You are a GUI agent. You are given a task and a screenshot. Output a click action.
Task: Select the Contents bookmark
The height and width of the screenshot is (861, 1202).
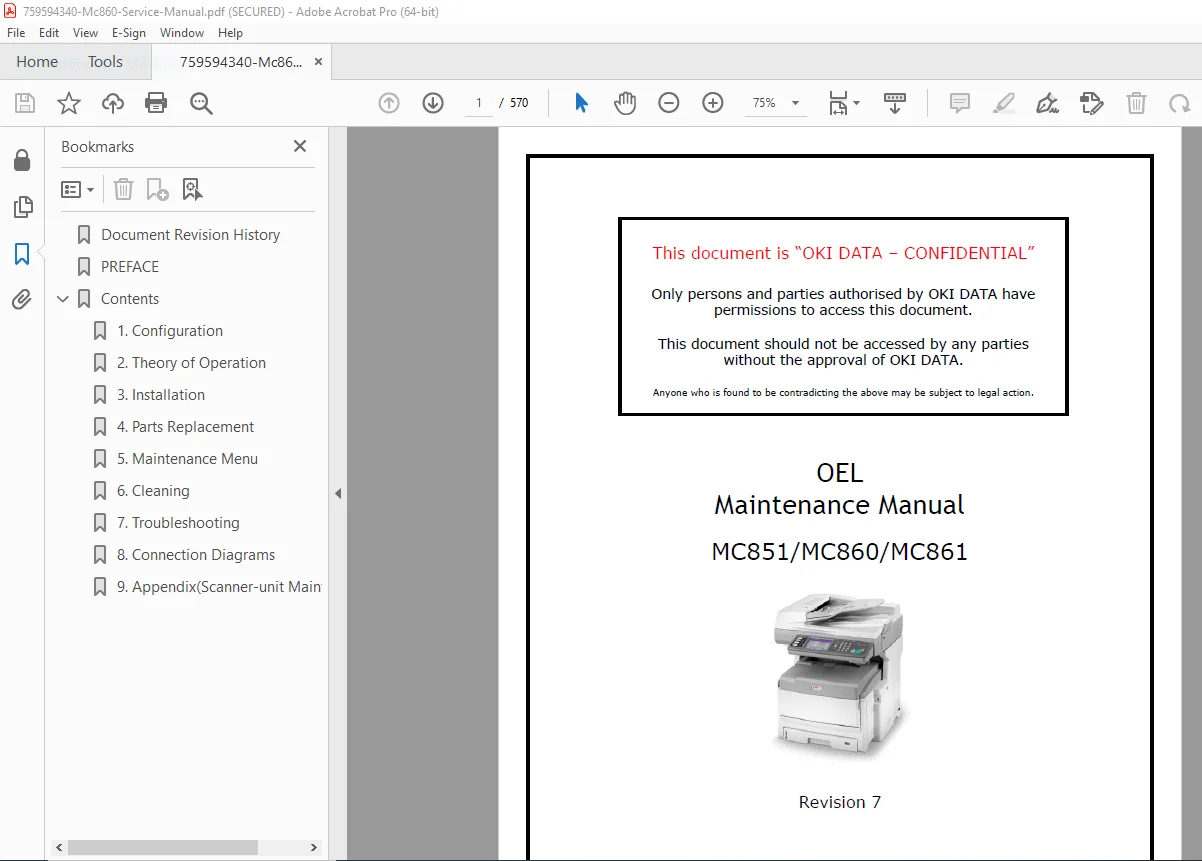130,299
